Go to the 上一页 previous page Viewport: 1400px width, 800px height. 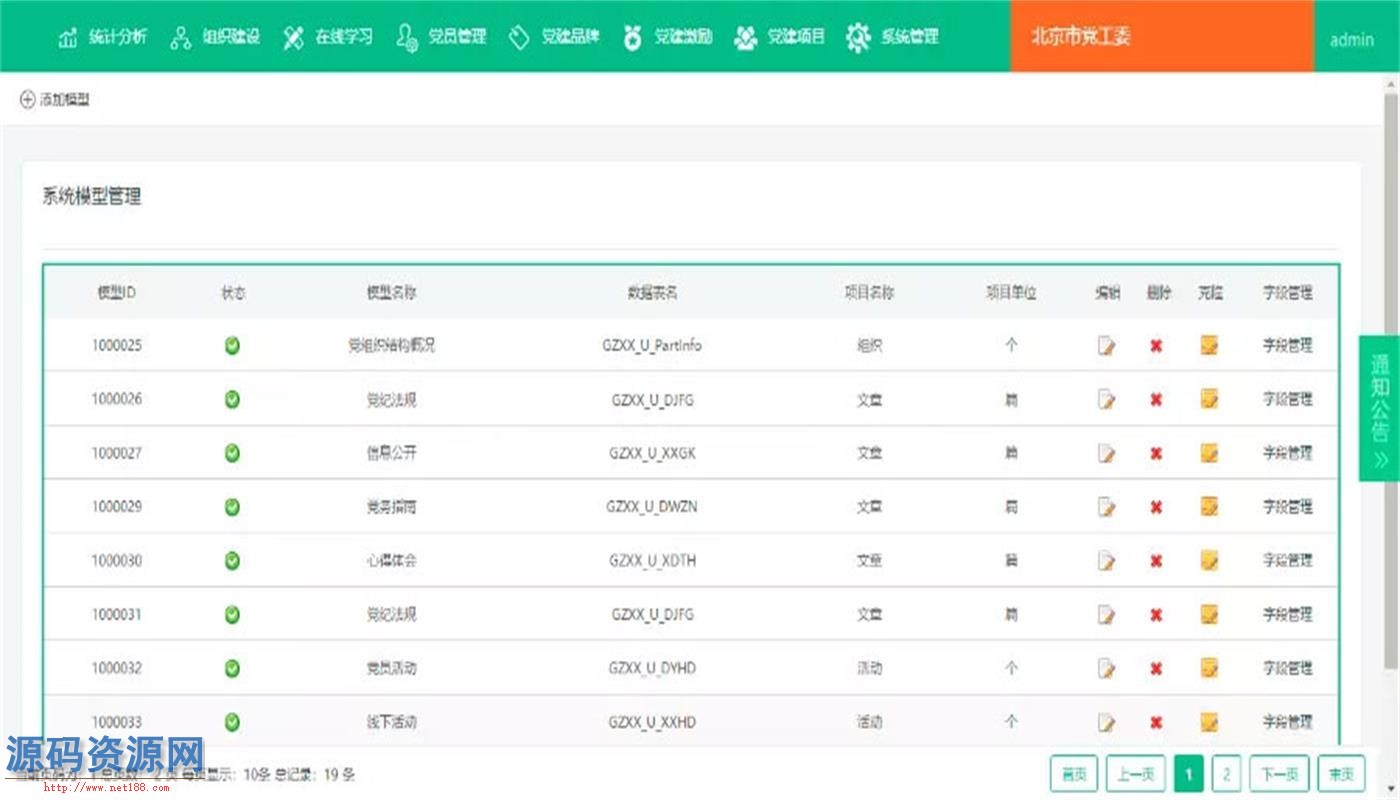coord(1136,774)
